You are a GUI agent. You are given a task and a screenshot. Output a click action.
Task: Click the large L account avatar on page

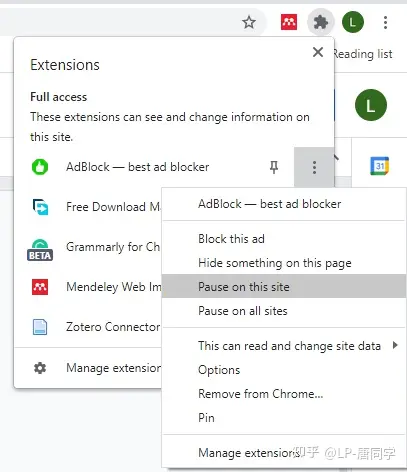click(x=371, y=105)
